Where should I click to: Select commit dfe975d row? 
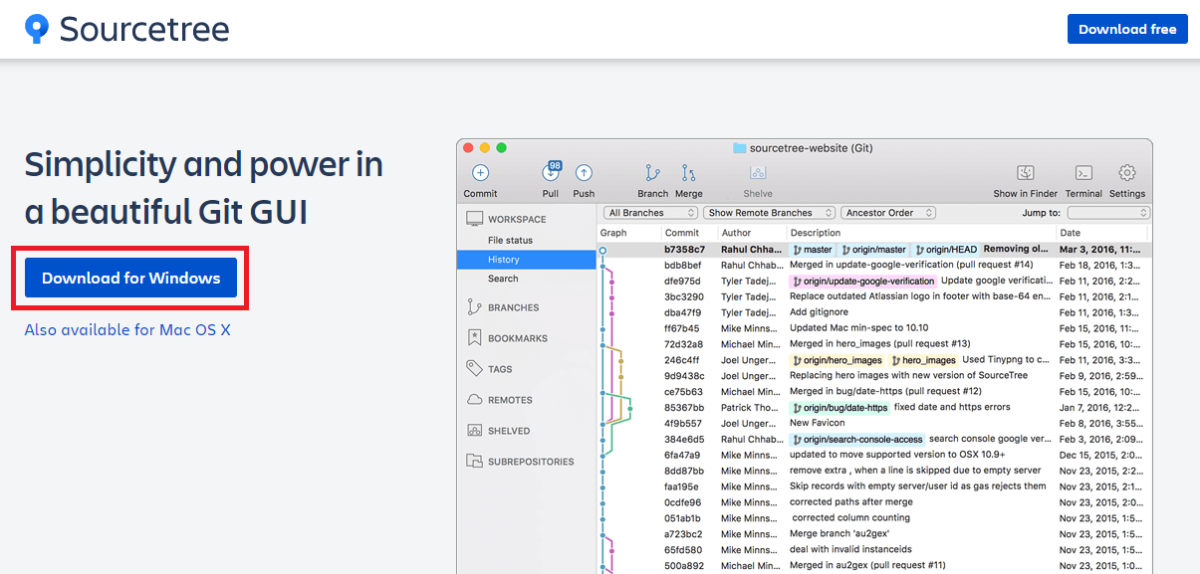874,281
